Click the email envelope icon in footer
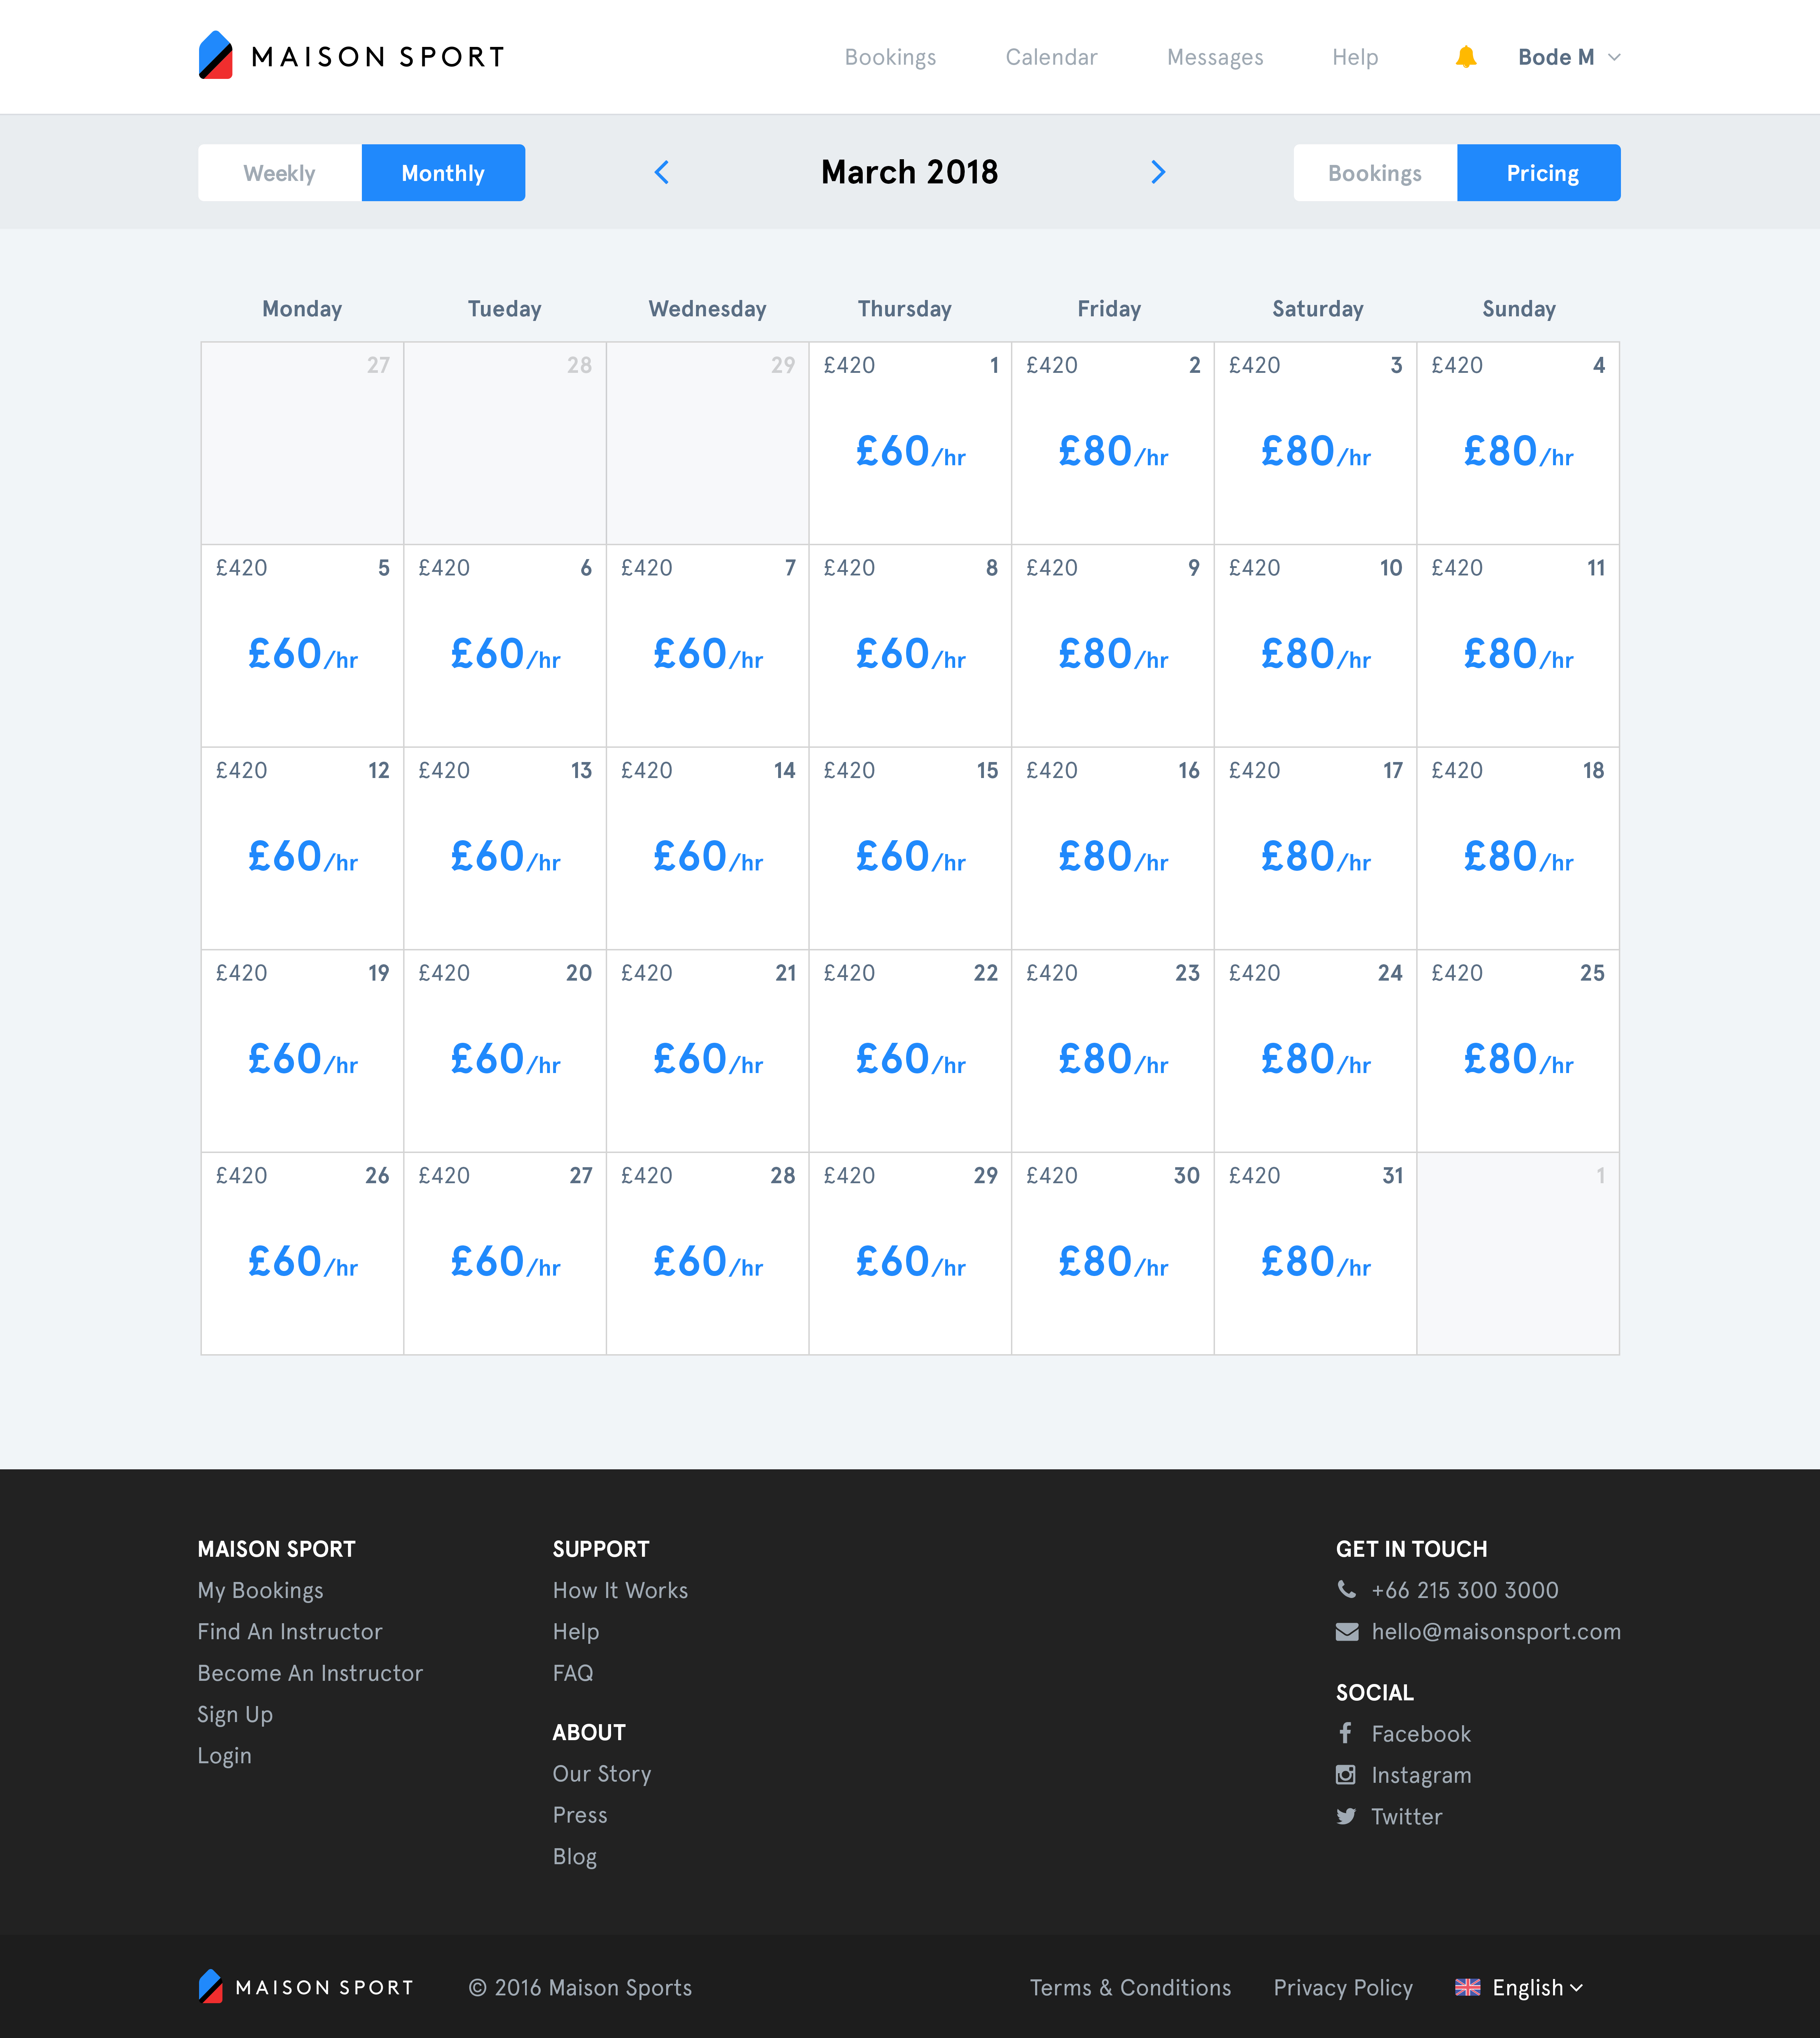Viewport: 1820px width, 2038px height. (1347, 1632)
